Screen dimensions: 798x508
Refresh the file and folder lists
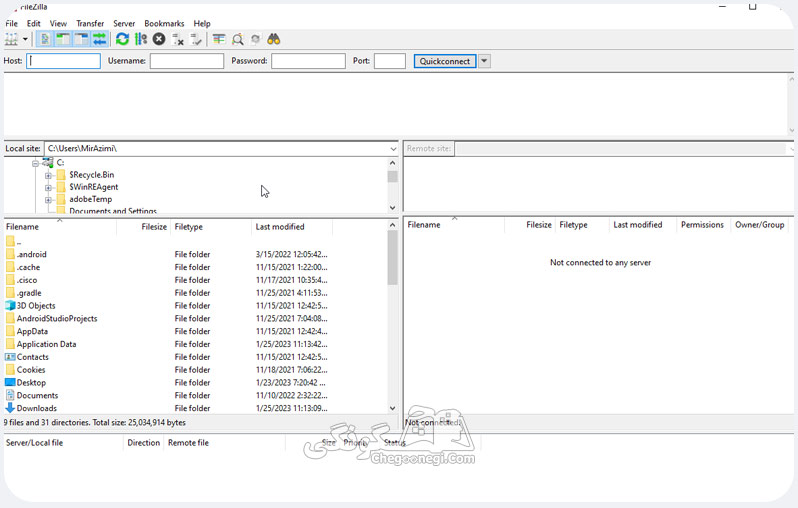(122, 39)
